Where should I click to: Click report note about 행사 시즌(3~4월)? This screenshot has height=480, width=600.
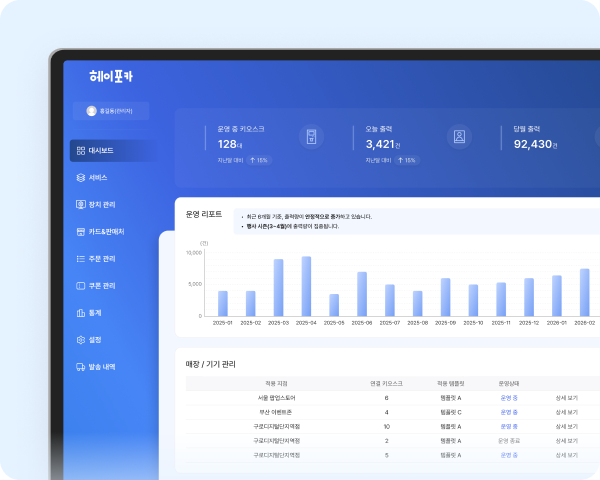(293, 226)
